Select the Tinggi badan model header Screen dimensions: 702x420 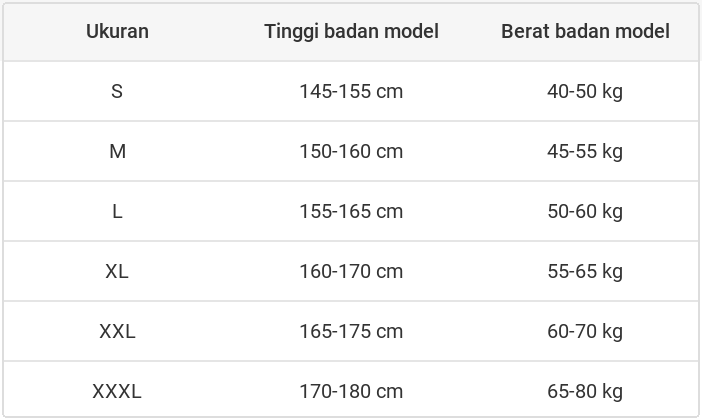click(x=351, y=31)
